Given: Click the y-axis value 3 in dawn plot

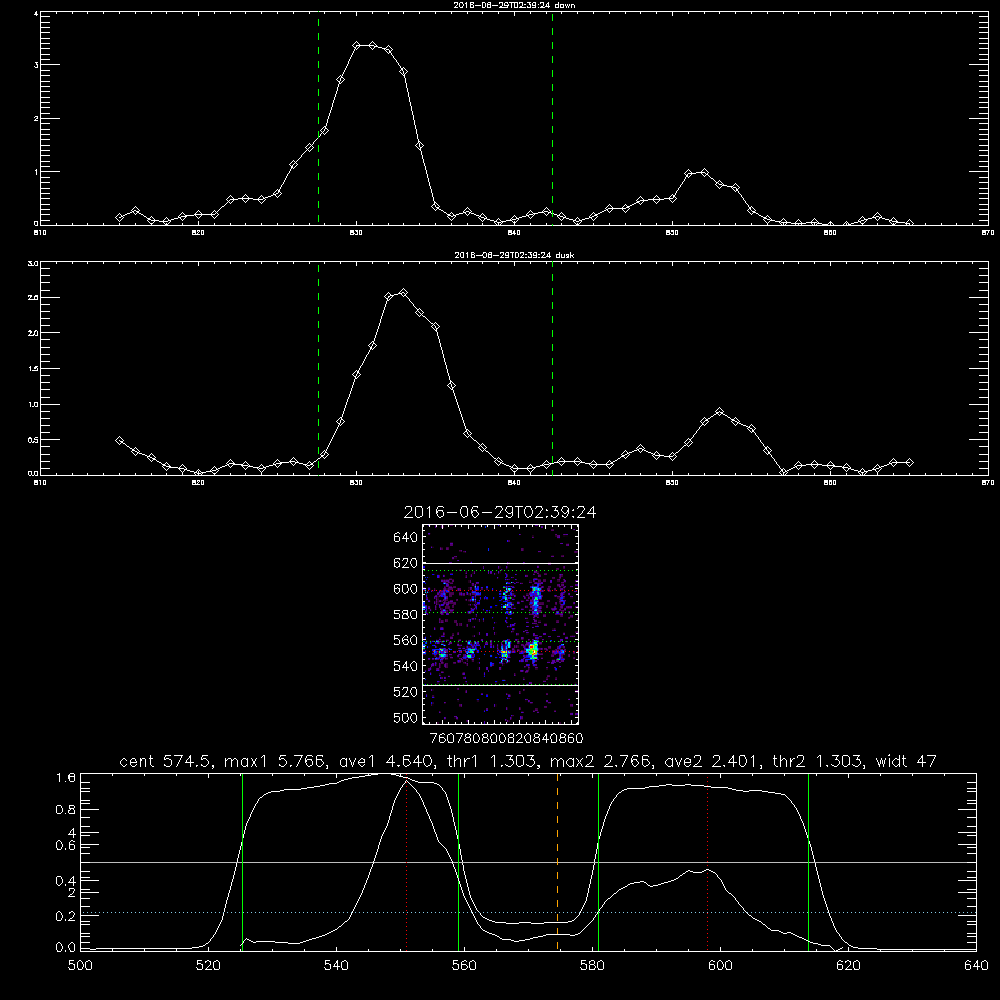Looking at the screenshot, I should tap(36, 65).
